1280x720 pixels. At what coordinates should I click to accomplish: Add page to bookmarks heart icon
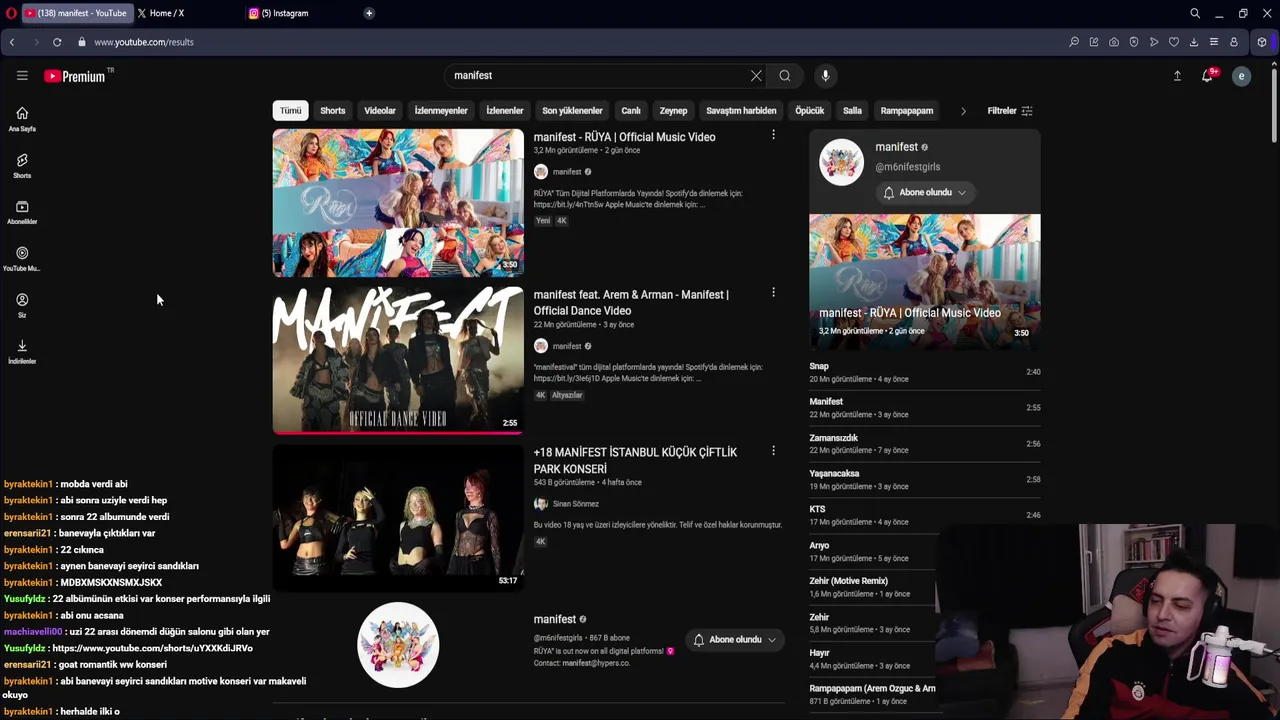(x=1174, y=42)
